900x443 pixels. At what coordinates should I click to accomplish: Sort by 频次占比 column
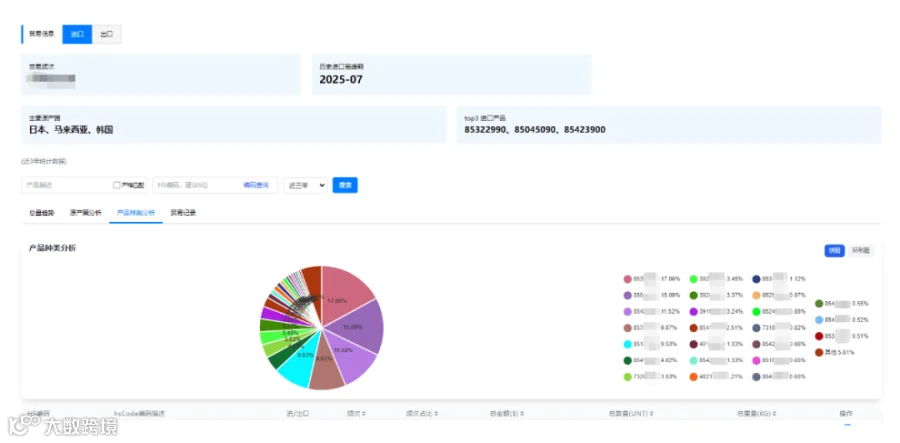click(x=436, y=413)
